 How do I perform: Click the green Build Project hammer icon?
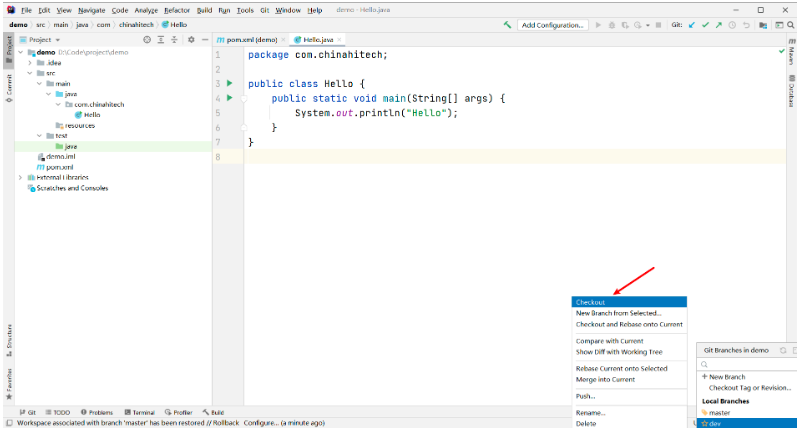click(x=507, y=25)
